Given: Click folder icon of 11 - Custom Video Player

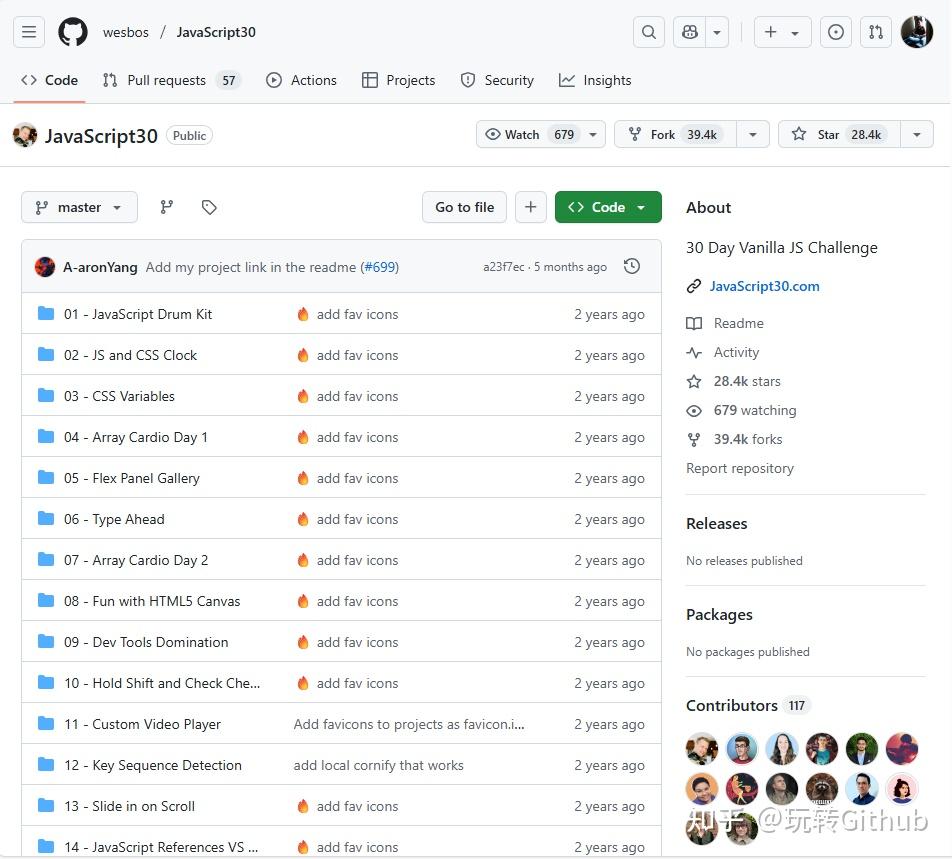Looking at the screenshot, I should pyautogui.click(x=46, y=723).
